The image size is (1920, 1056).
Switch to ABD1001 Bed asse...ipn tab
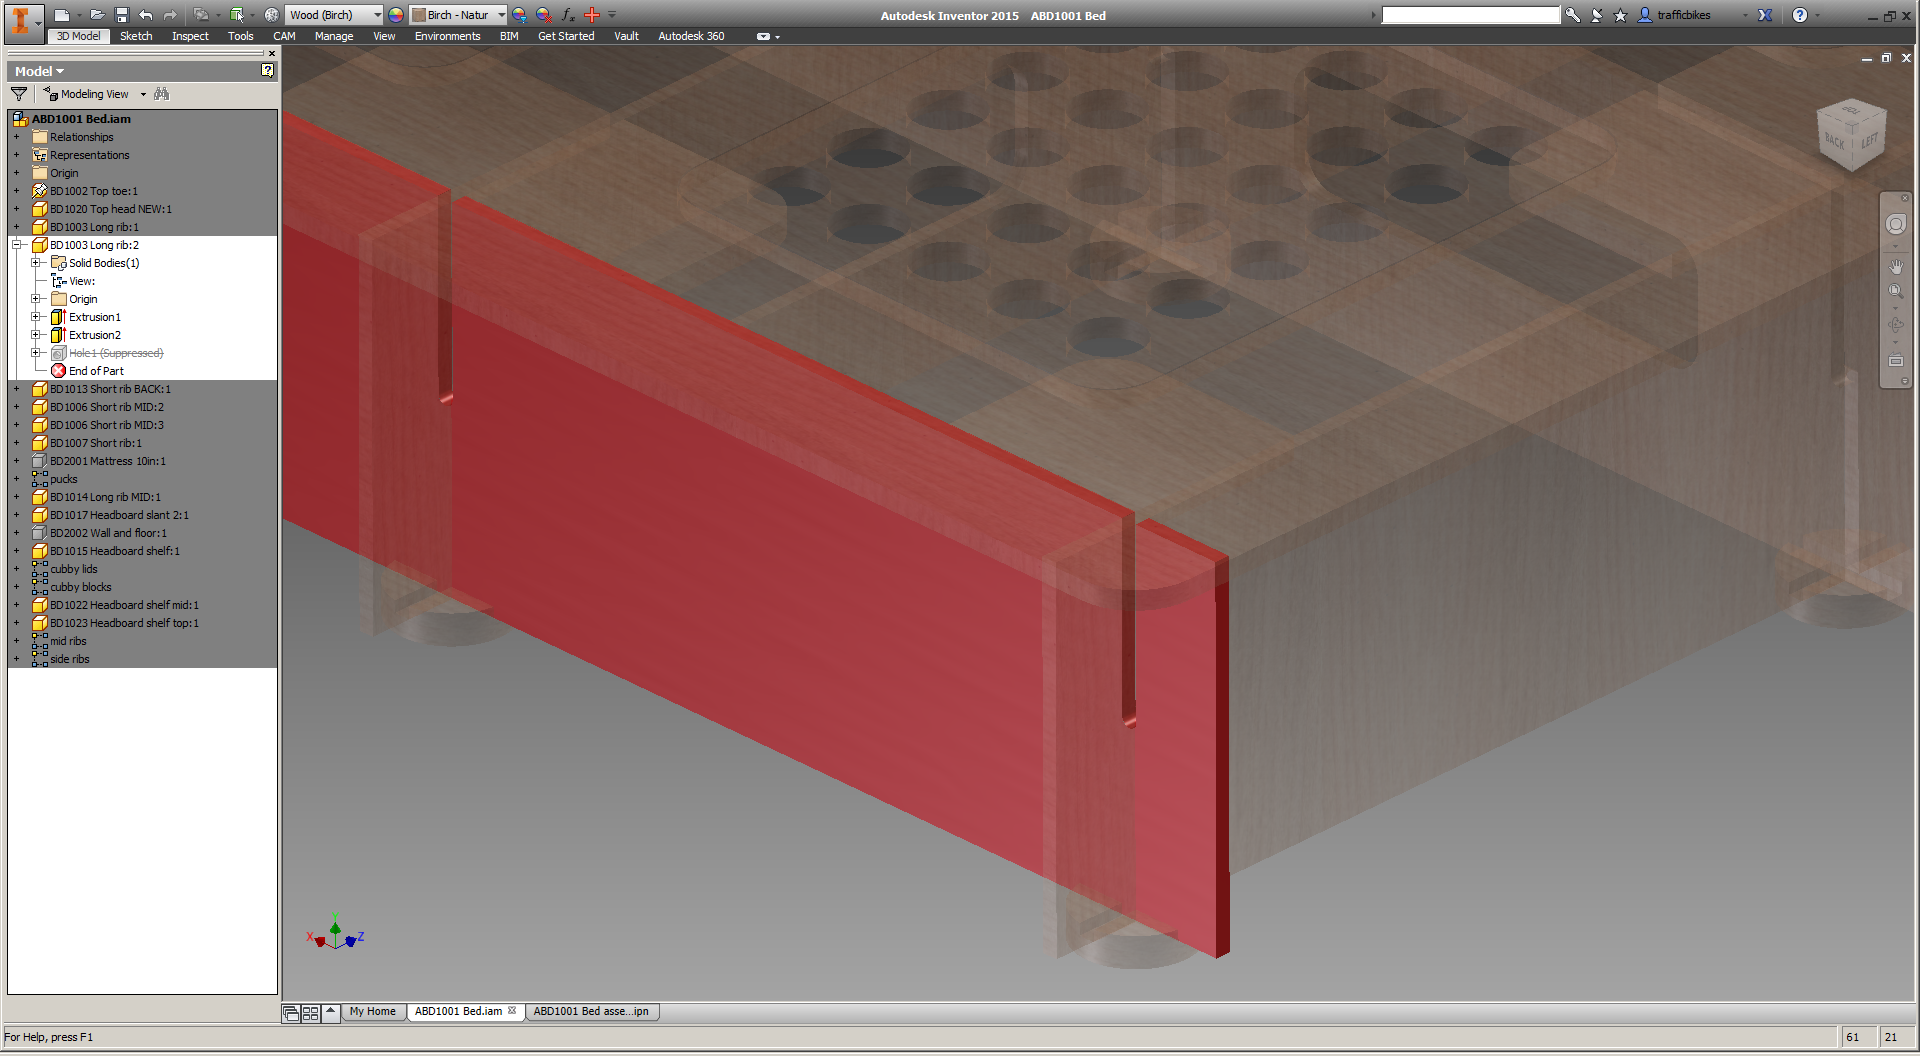[591, 1012]
